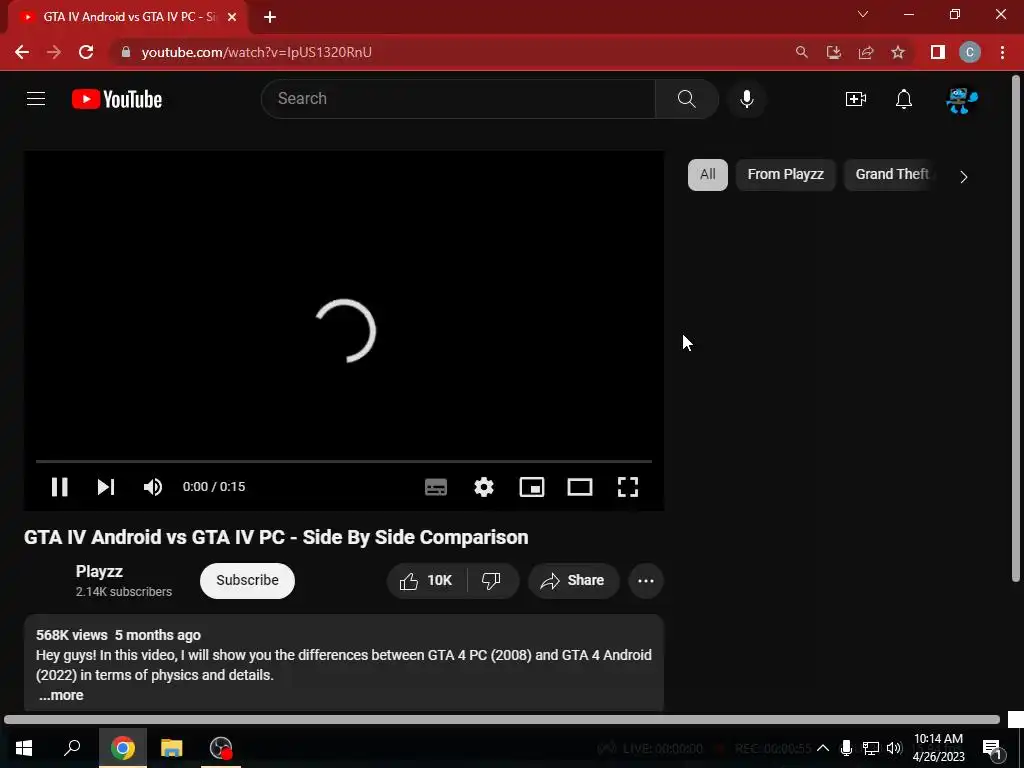Screen dimensions: 1024x768
Task: Bookmark this tab with star
Action: (898, 52)
